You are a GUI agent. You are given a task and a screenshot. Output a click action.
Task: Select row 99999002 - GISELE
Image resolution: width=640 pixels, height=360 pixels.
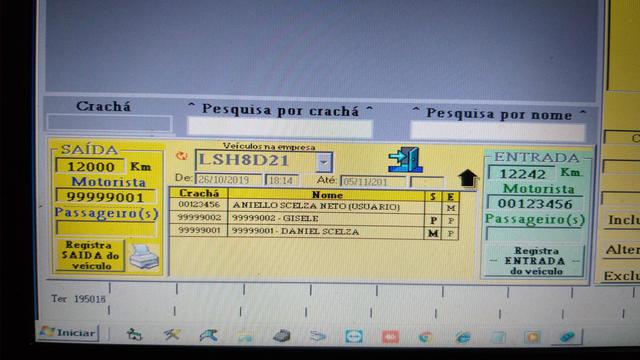click(x=315, y=219)
